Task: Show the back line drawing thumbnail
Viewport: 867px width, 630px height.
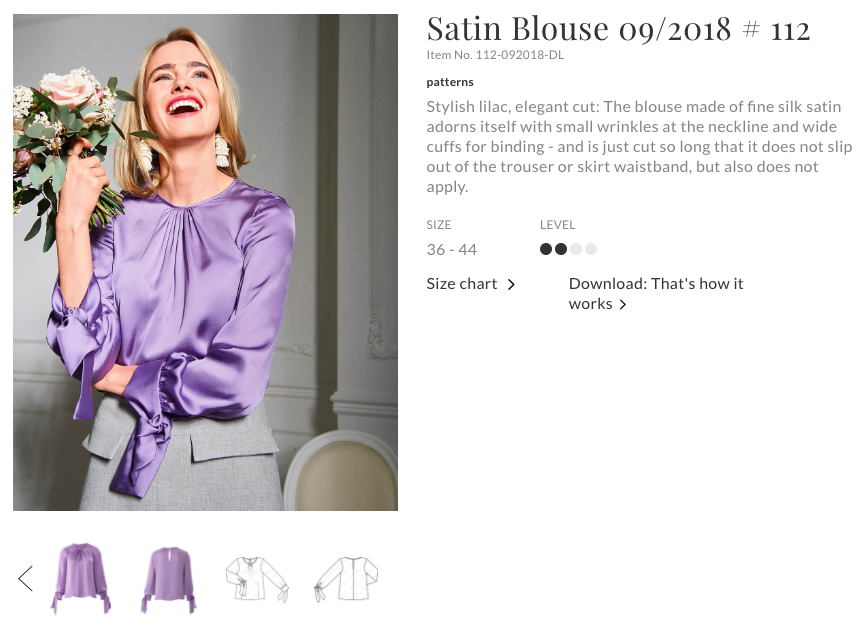Action: click(x=346, y=578)
